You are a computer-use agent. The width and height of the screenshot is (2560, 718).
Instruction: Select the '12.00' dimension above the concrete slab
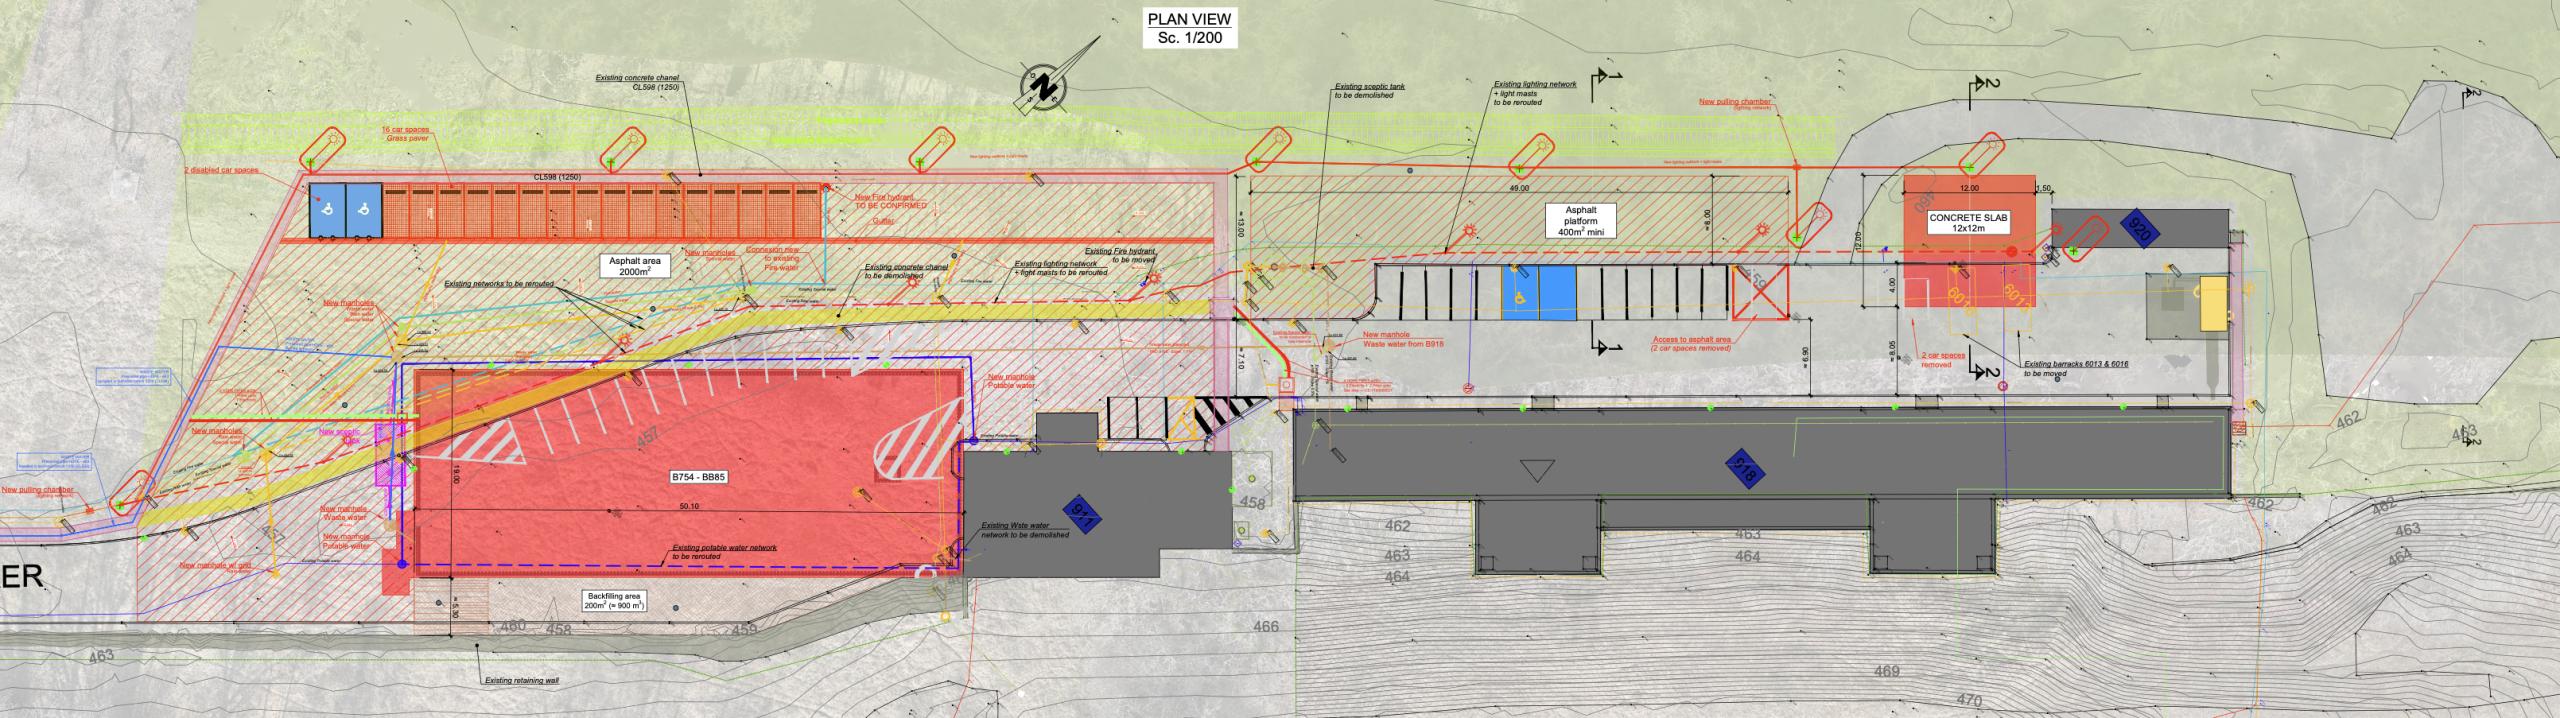(1969, 188)
